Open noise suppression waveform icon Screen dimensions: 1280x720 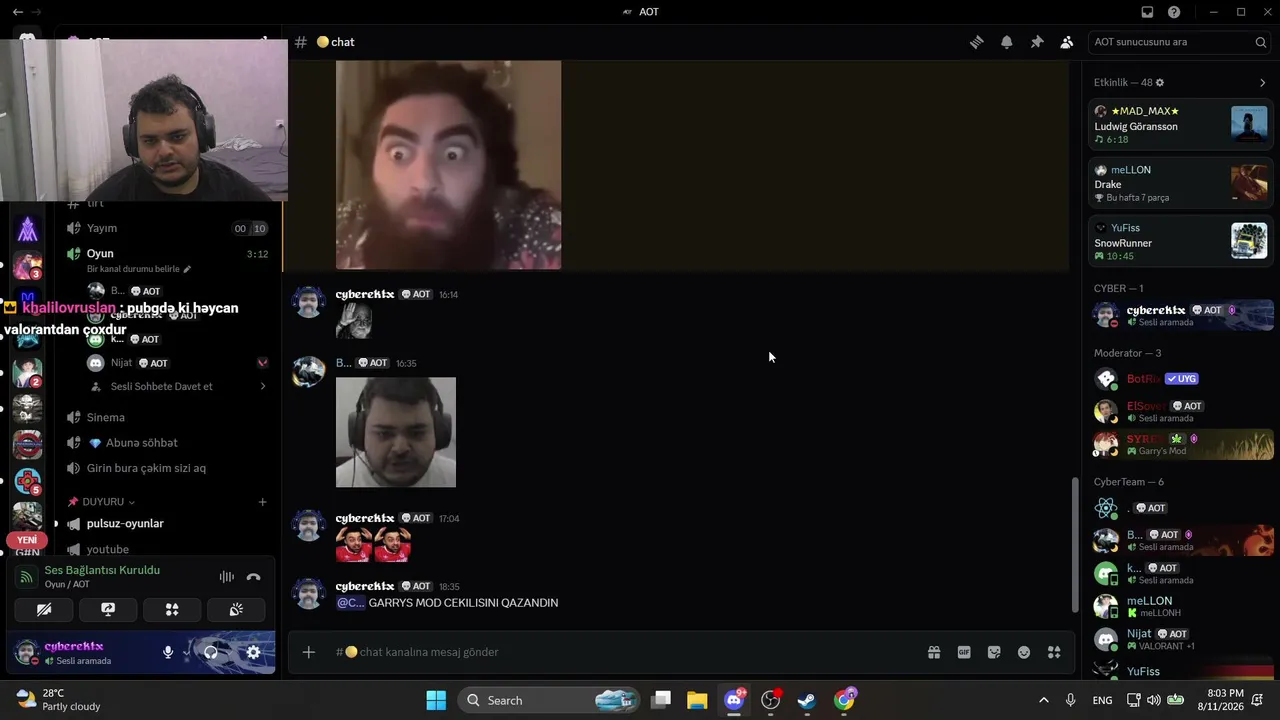pyautogui.click(x=227, y=577)
